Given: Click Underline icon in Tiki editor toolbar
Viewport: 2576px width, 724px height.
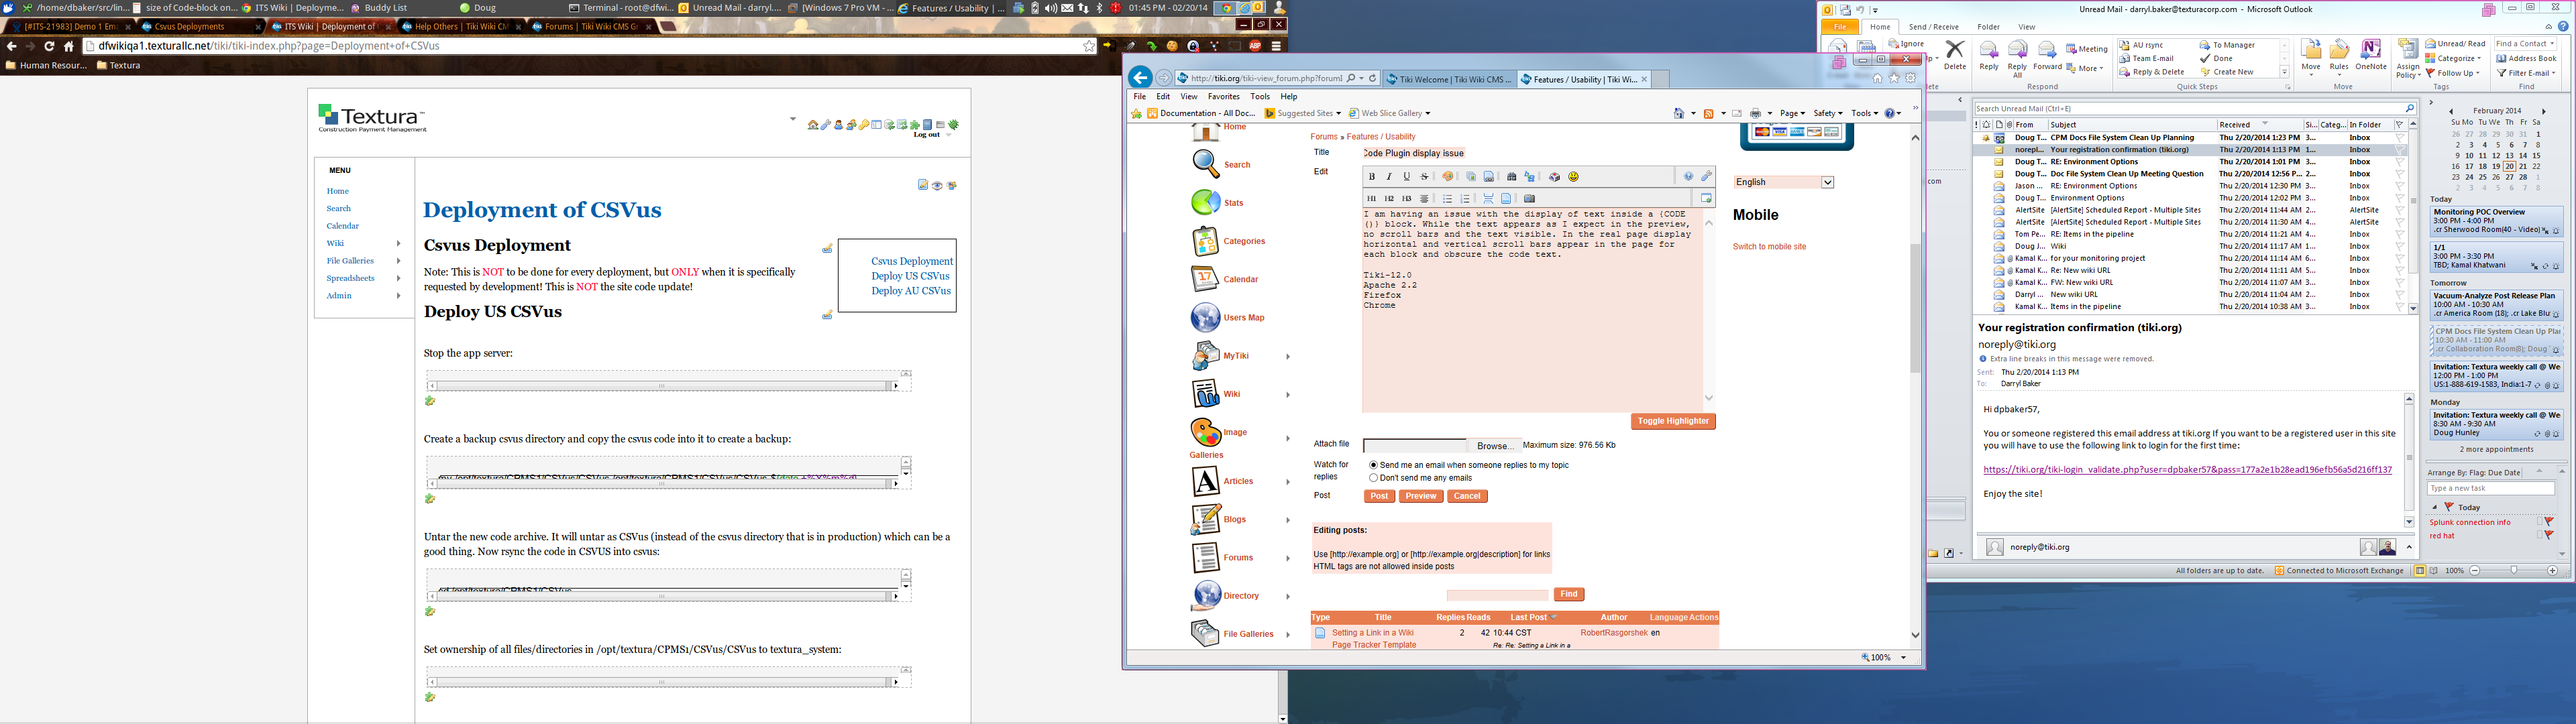Looking at the screenshot, I should pyautogui.click(x=1407, y=177).
